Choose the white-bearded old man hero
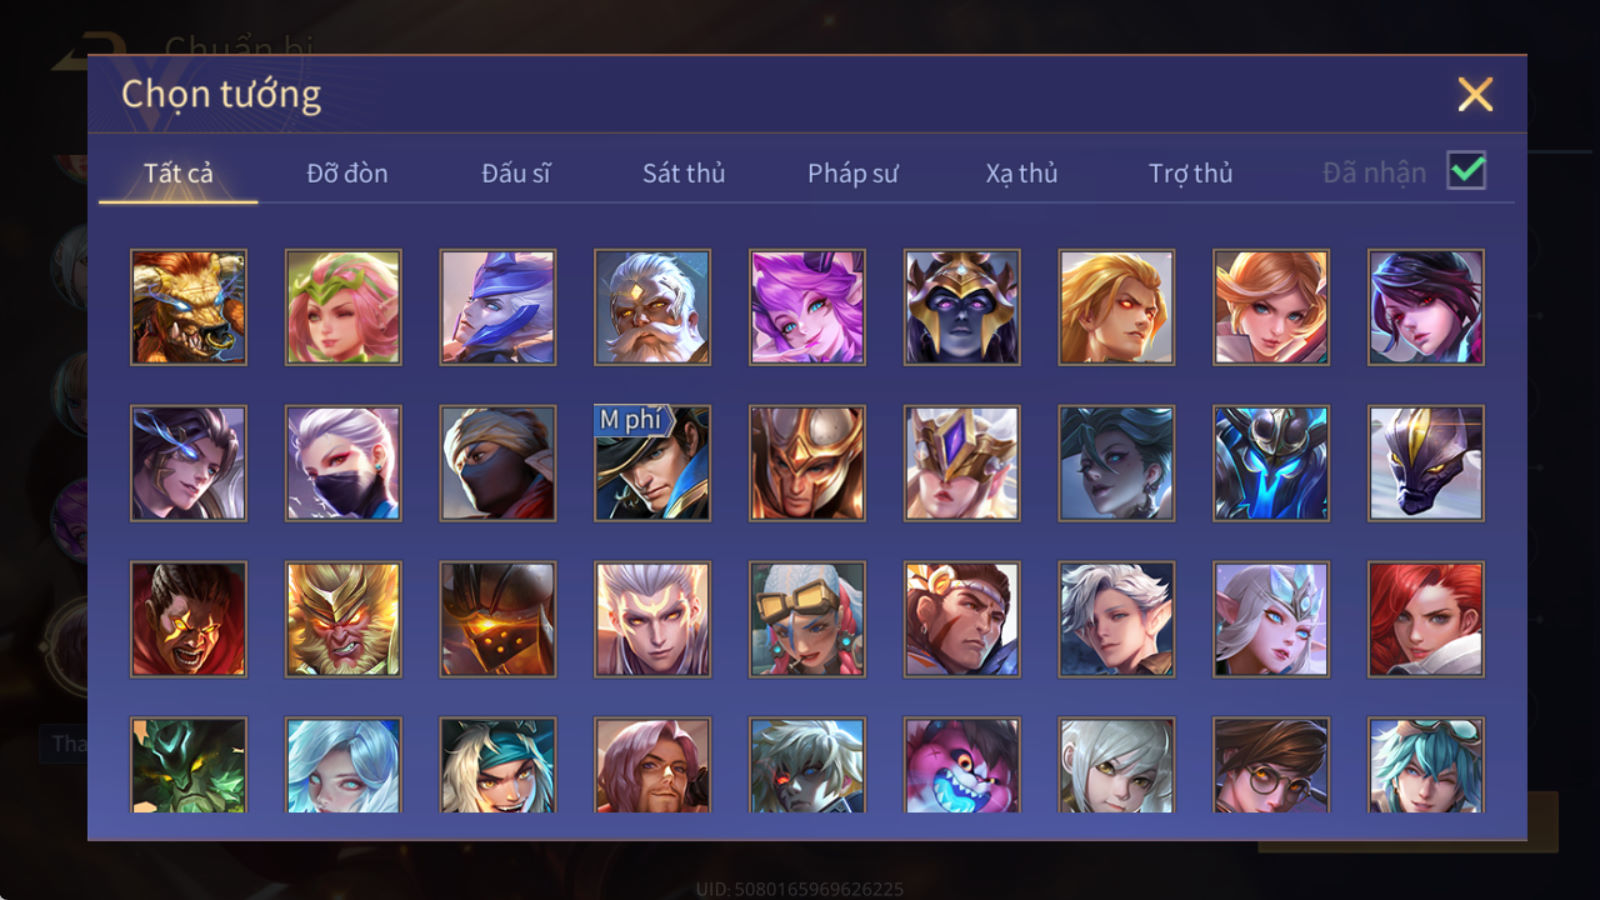This screenshot has height=900, width=1600. point(652,307)
